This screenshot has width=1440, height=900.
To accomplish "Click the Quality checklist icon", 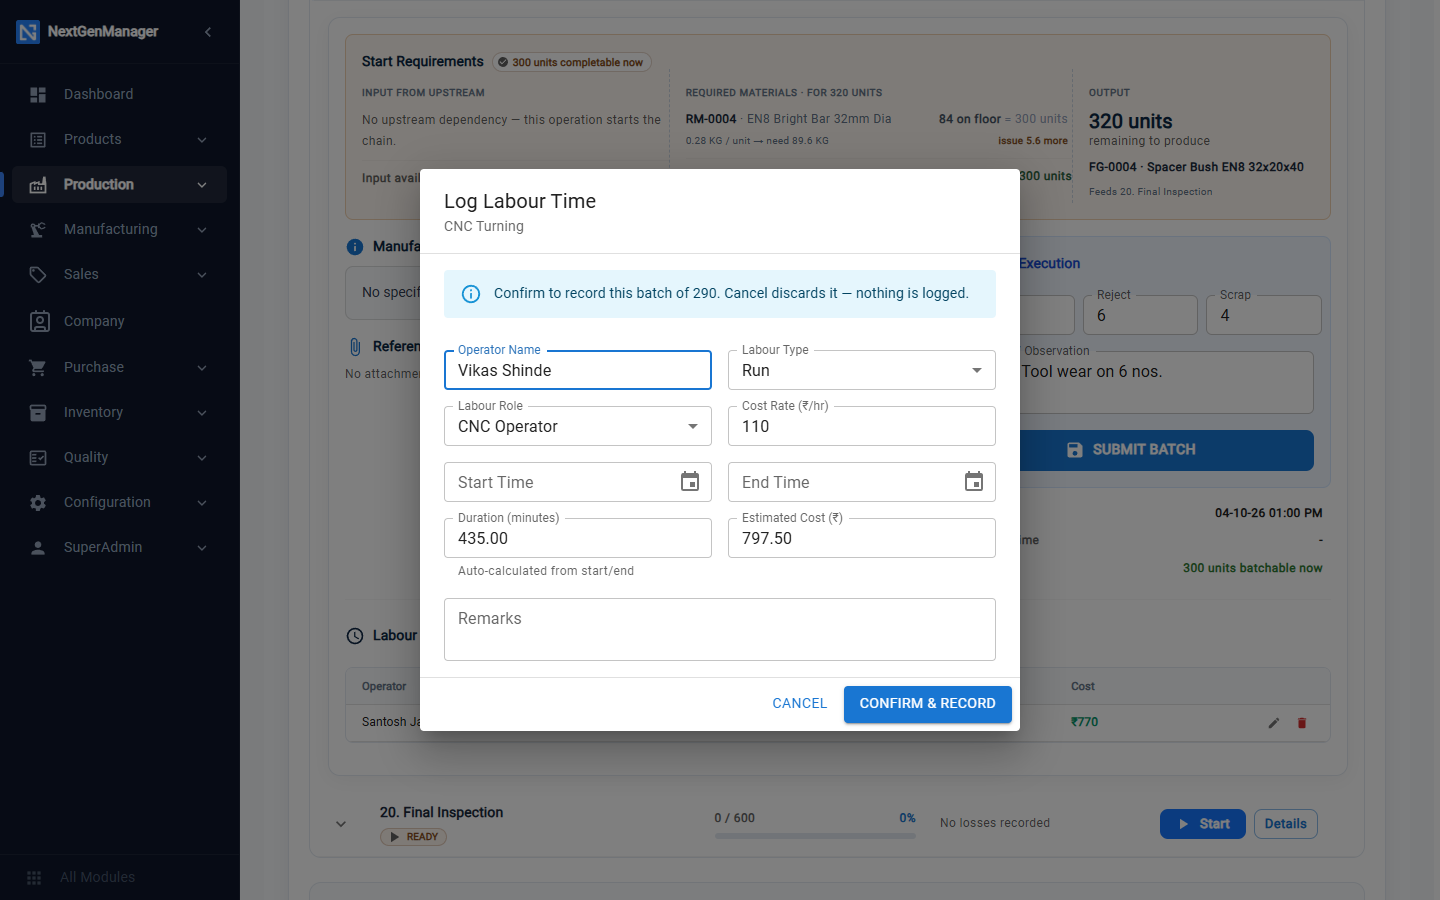I will (x=38, y=458).
